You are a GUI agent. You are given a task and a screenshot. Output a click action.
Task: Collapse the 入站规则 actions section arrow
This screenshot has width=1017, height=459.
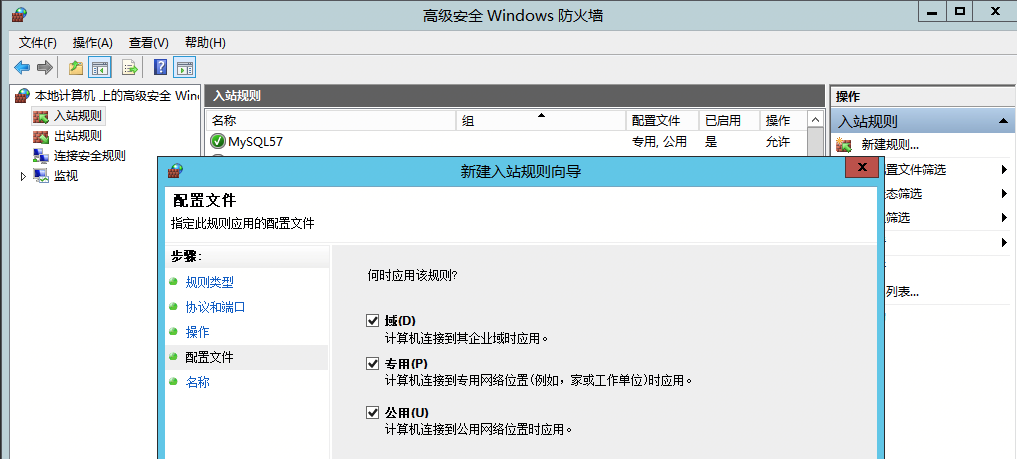pos(1003,121)
